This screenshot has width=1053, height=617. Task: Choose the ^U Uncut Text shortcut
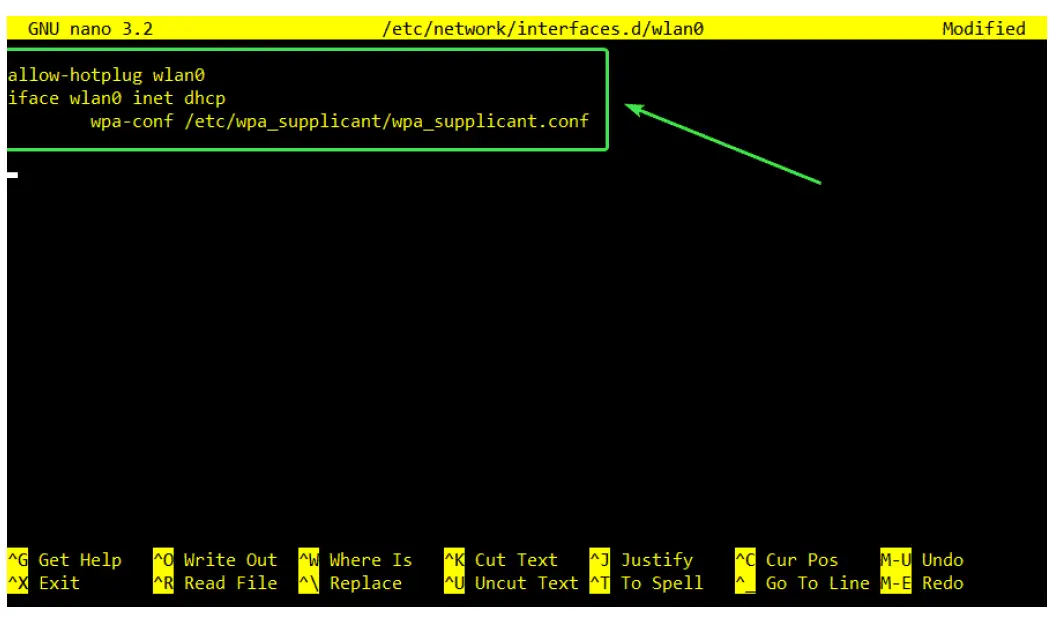[511, 583]
